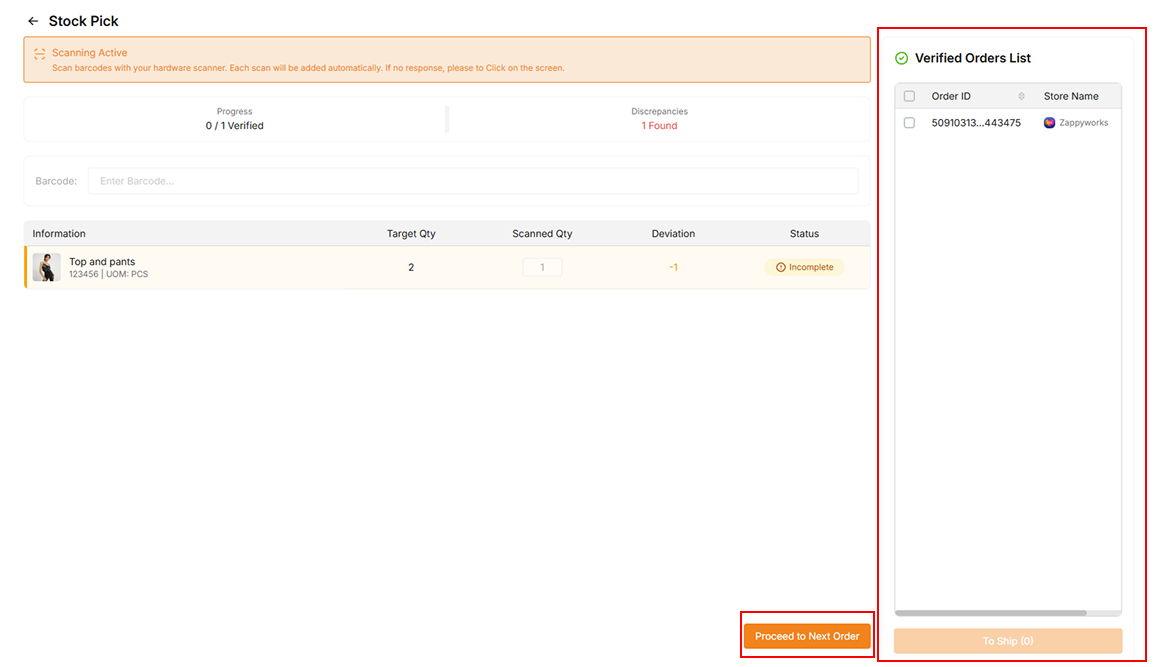Screen dimensions: 1158x667
Task: Click the Scanned Qty column header
Action: (542, 233)
